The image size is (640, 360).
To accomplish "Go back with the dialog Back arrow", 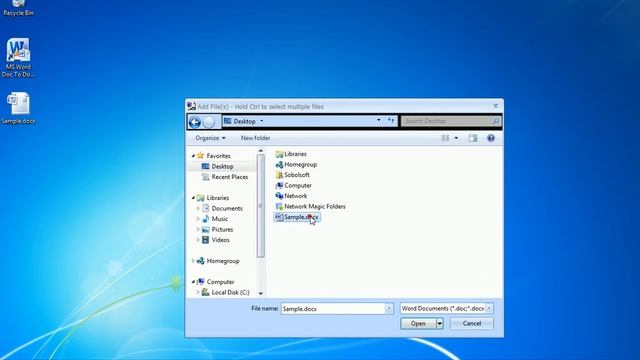I will point(195,122).
